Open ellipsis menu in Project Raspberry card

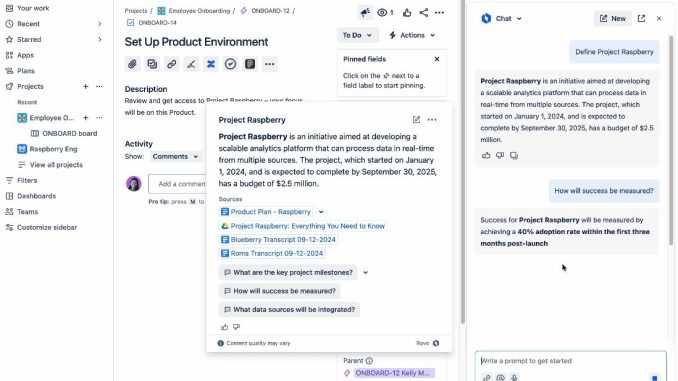pos(432,119)
